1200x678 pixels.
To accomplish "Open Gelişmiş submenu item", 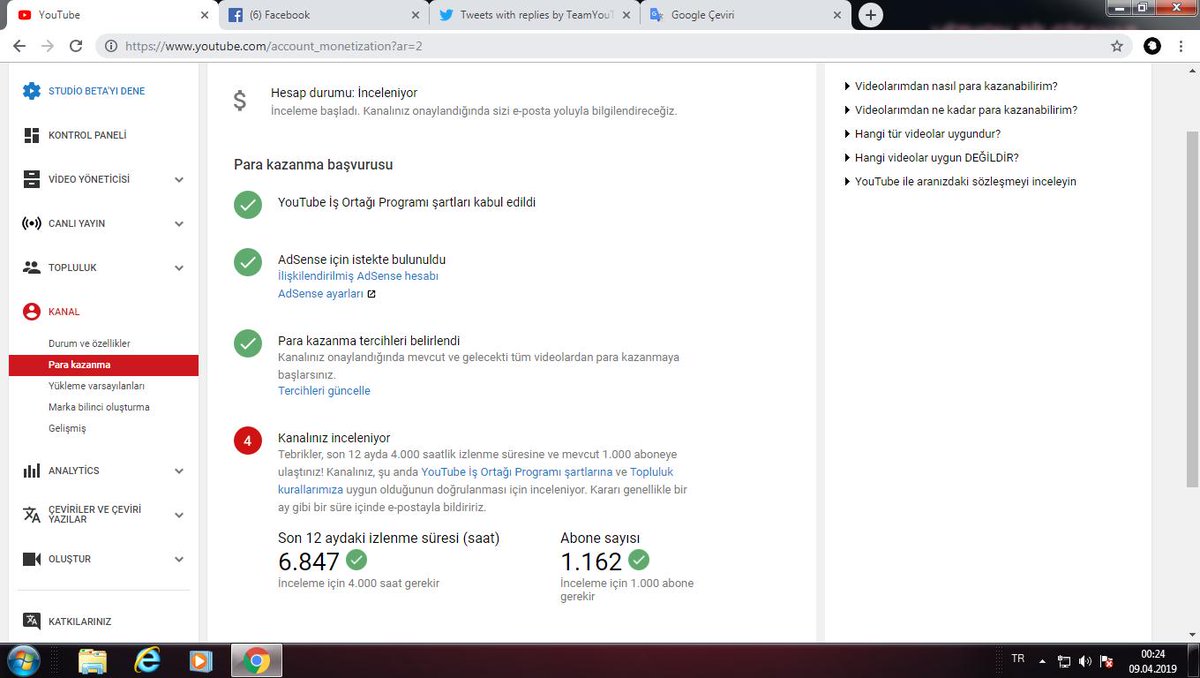I will tap(67, 428).
